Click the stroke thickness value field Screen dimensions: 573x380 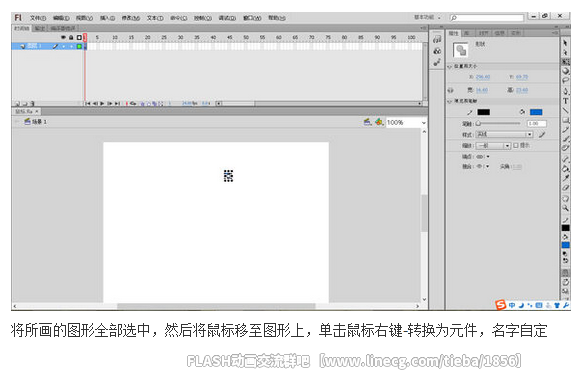tap(537, 124)
